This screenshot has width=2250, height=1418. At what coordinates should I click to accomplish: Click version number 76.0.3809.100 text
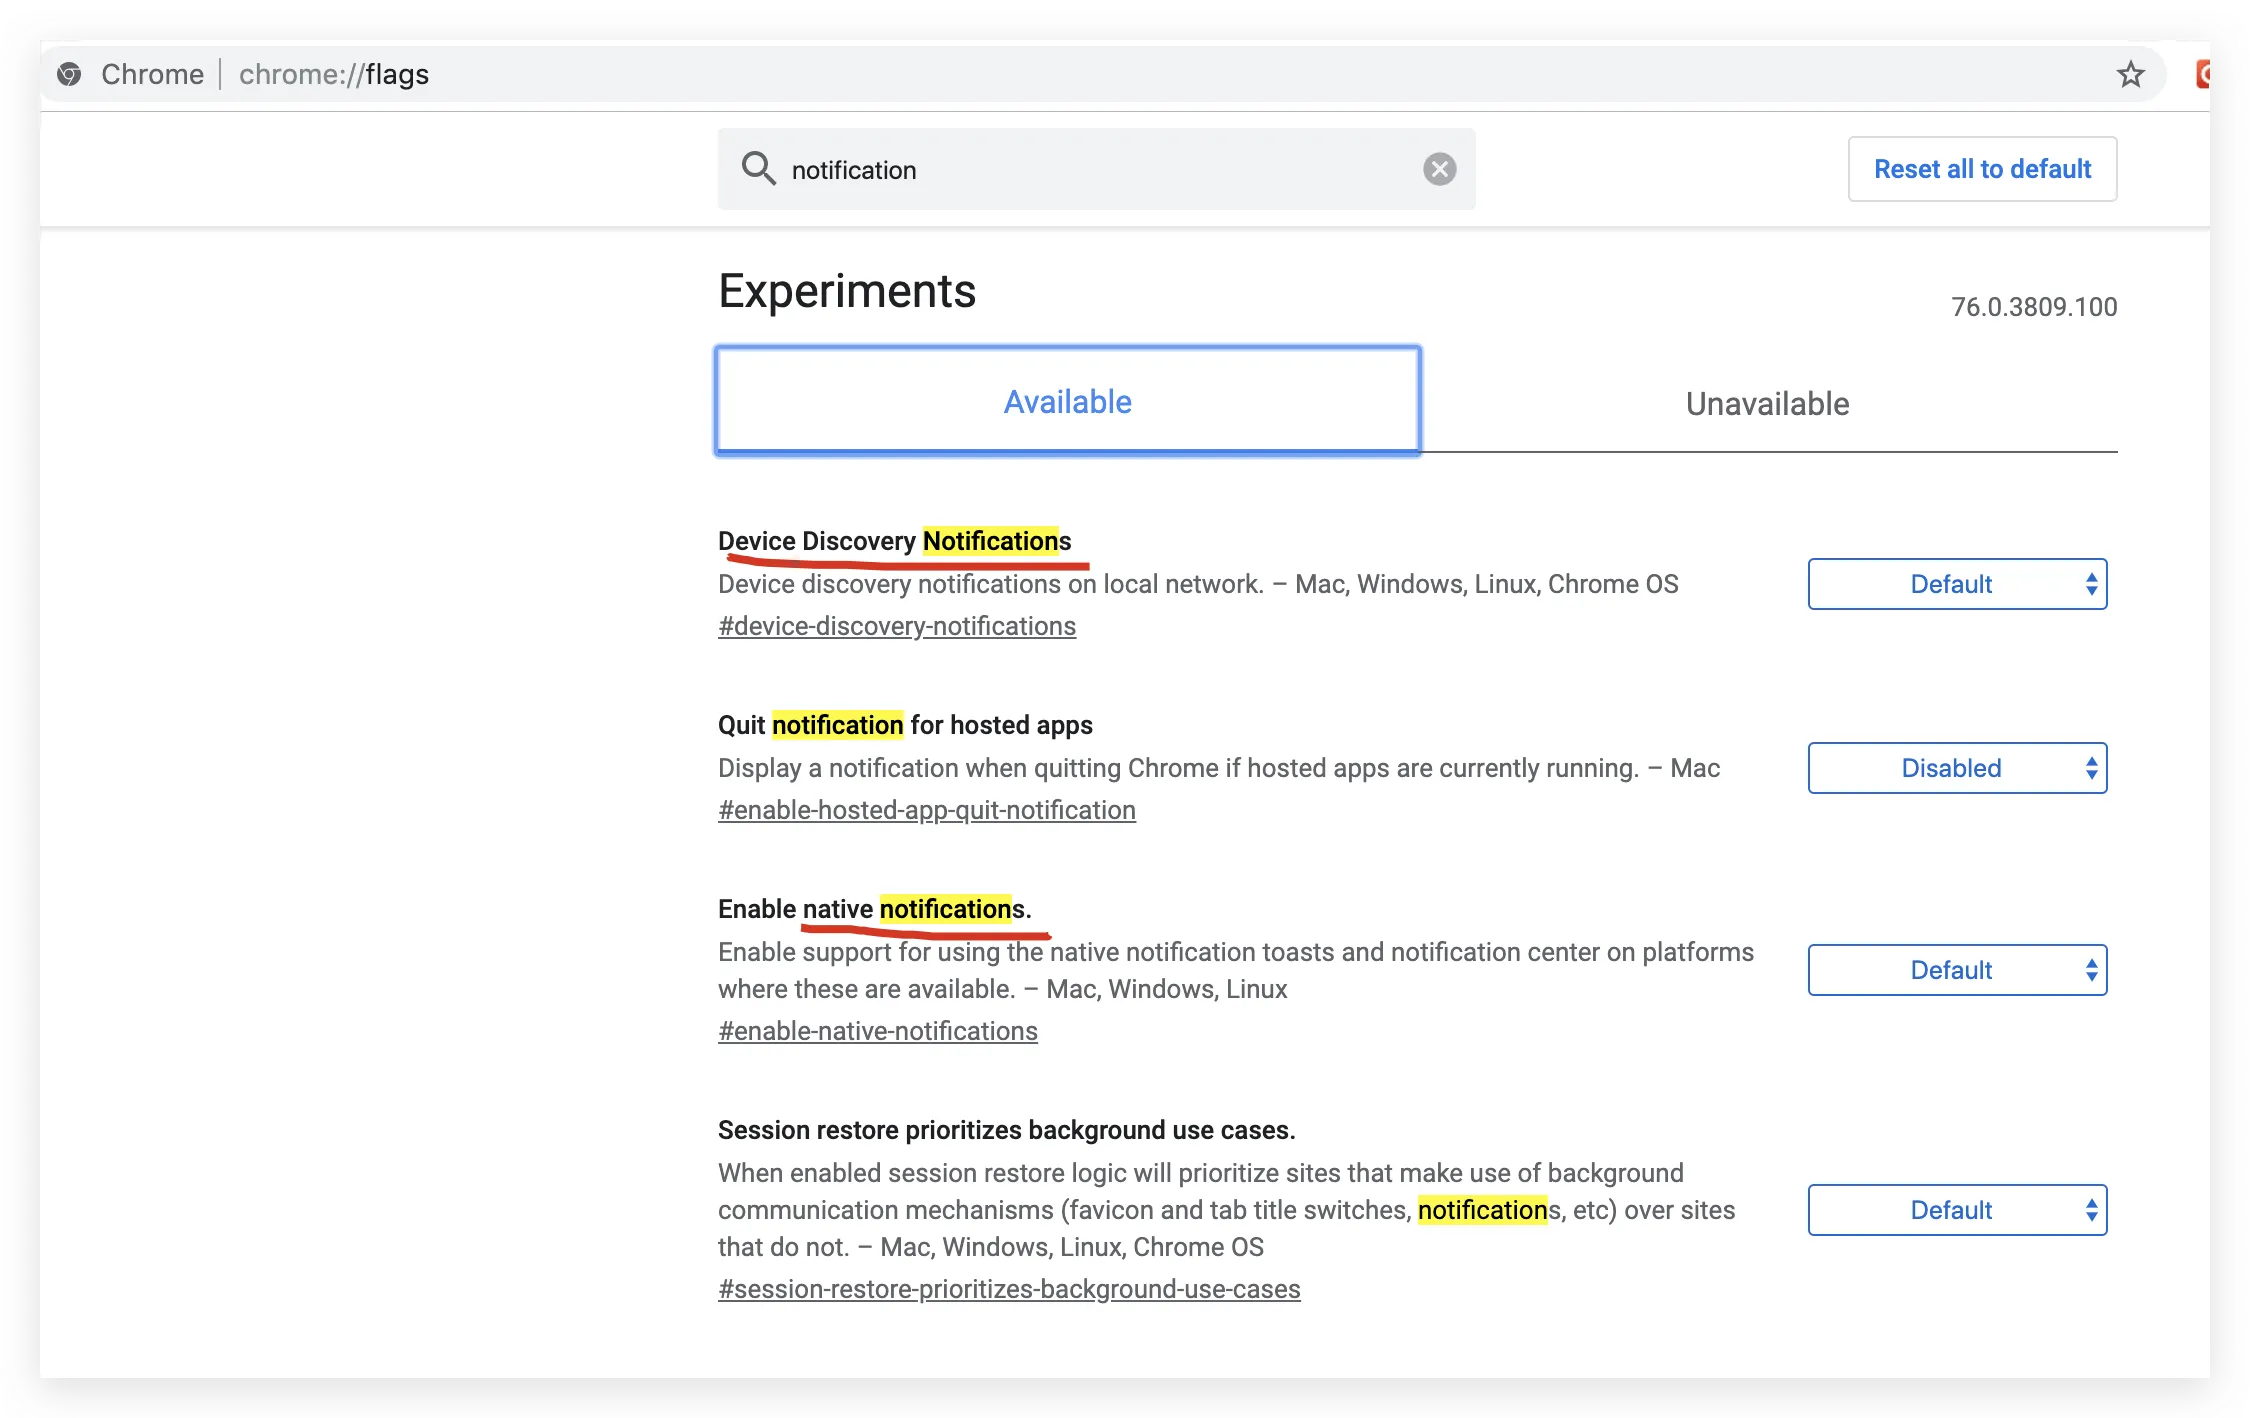pos(2033,307)
